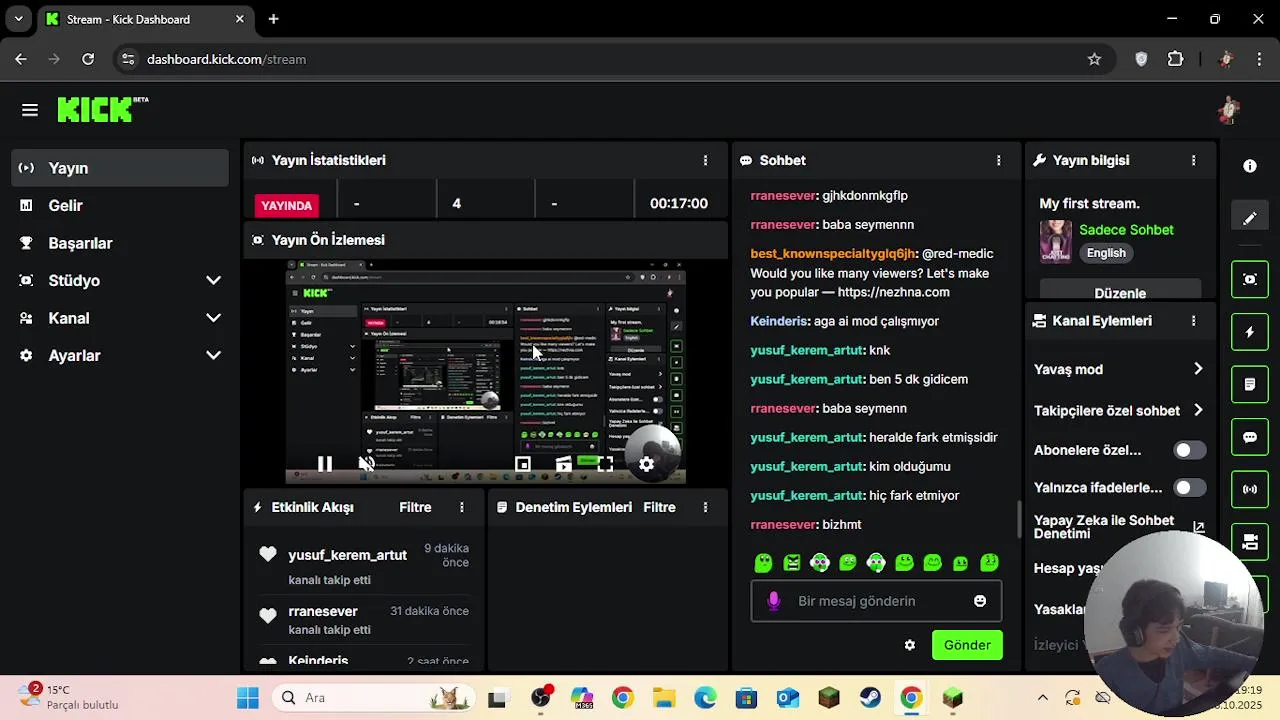Image resolution: width=1280 pixels, height=720 pixels.
Task: Open Filtre in Etkinlik Akışı panel
Action: [x=415, y=507]
